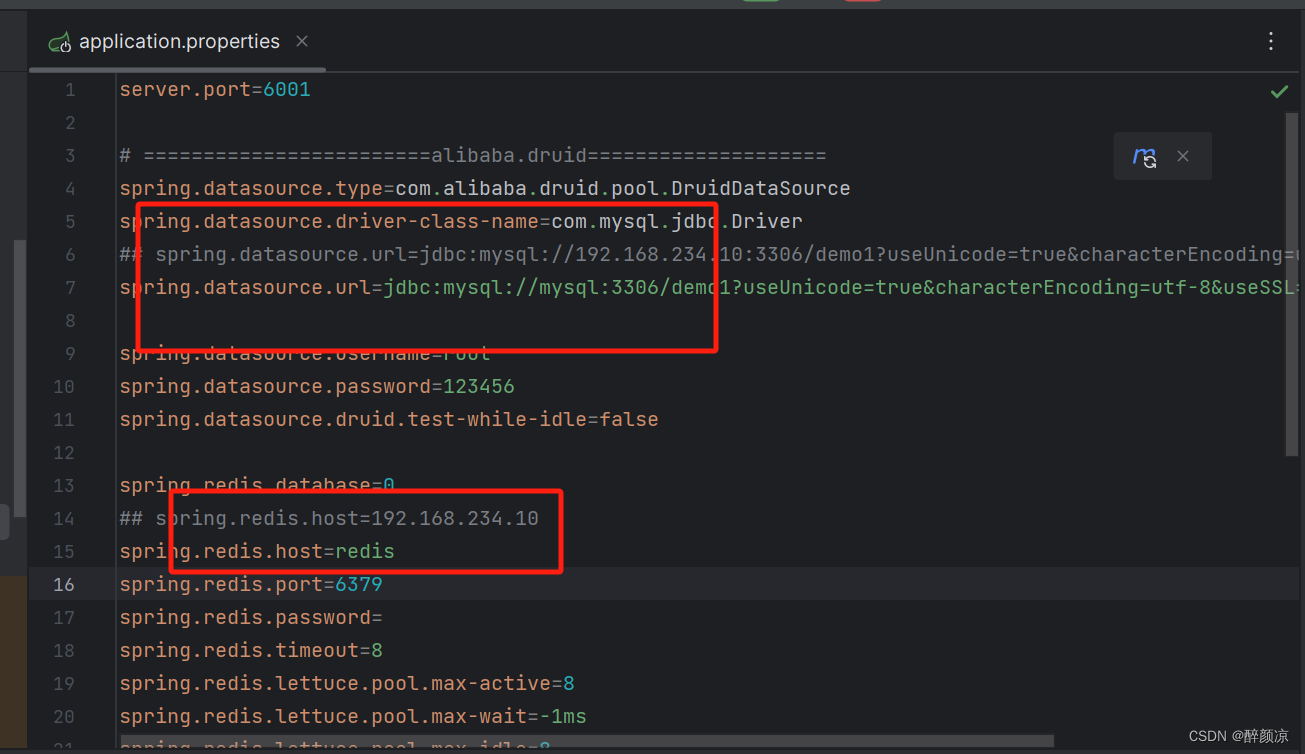This screenshot has height=754, width=1305.
Task: Click the spring.datasource.password=123456 line
Action: pos(317,386)
